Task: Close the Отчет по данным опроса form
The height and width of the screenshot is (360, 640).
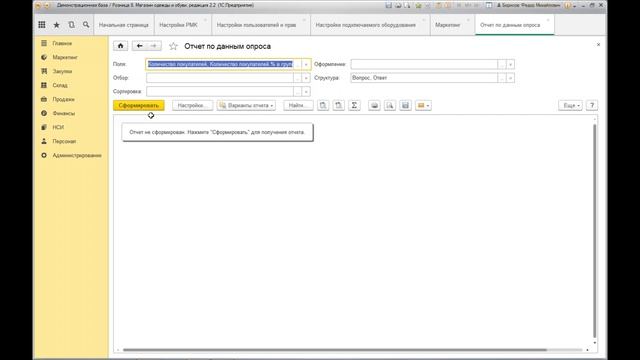Action: pos(598,44)
